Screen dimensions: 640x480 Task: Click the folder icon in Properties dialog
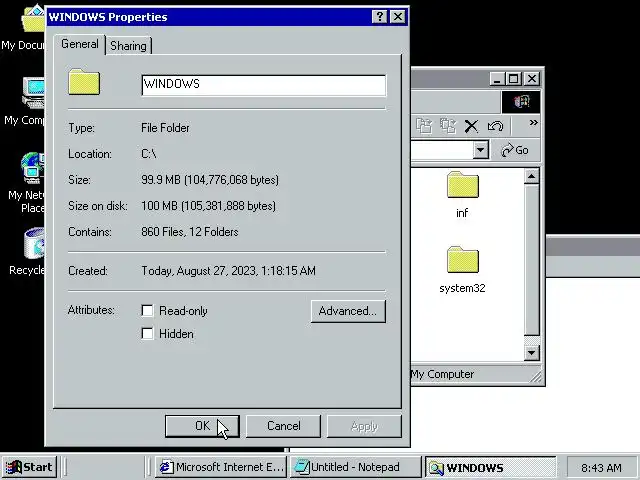(x=84, y=82)
